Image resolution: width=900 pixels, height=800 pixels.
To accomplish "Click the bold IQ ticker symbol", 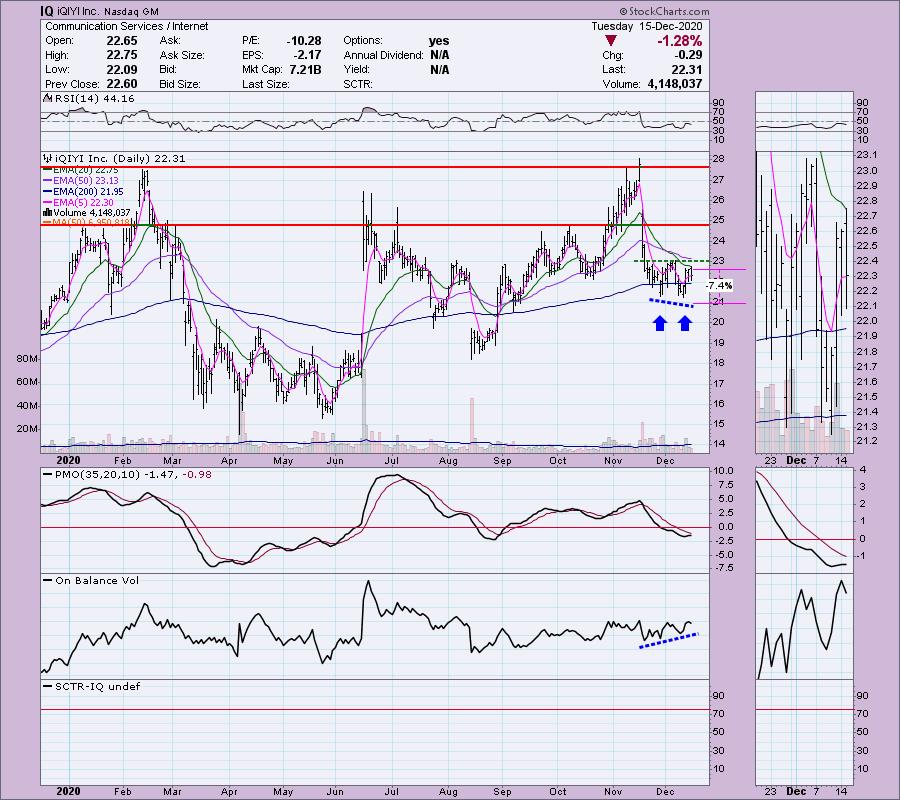I will click(x=46, y=11).
